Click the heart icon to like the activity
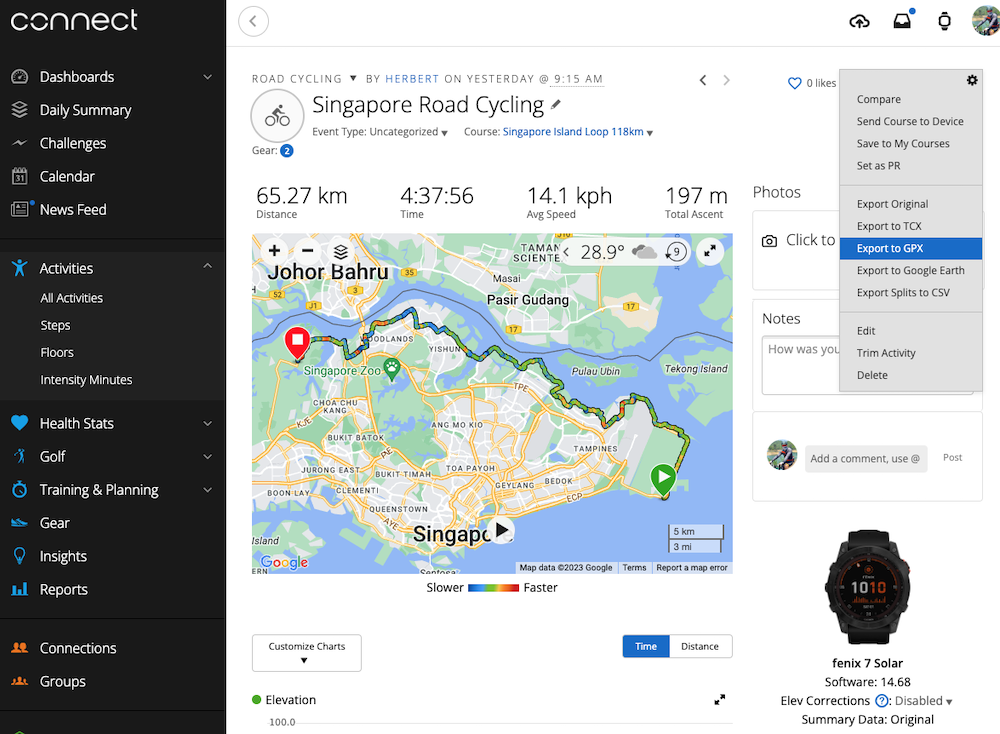 (795, 83)
